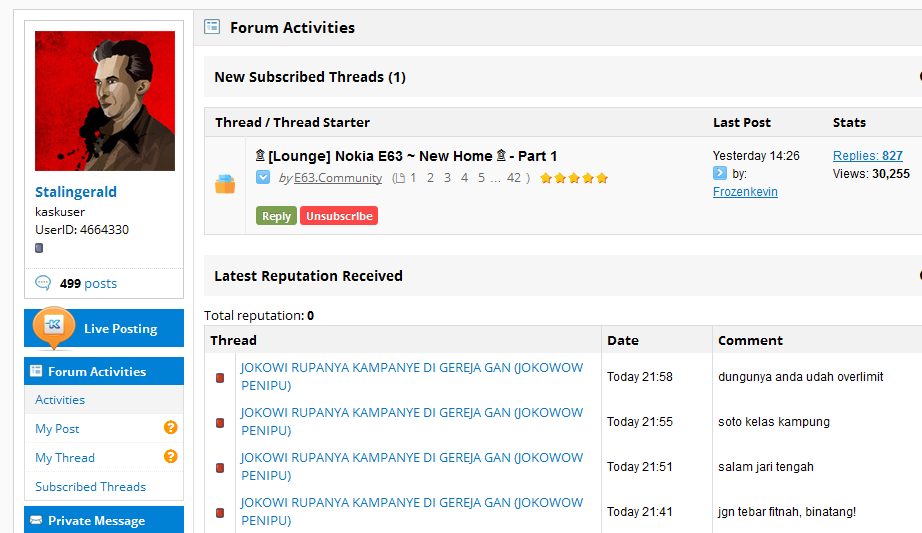Click the envelope icon in Private Message header
This screenshot has height=533, width=922.
(x=36, y=520)
